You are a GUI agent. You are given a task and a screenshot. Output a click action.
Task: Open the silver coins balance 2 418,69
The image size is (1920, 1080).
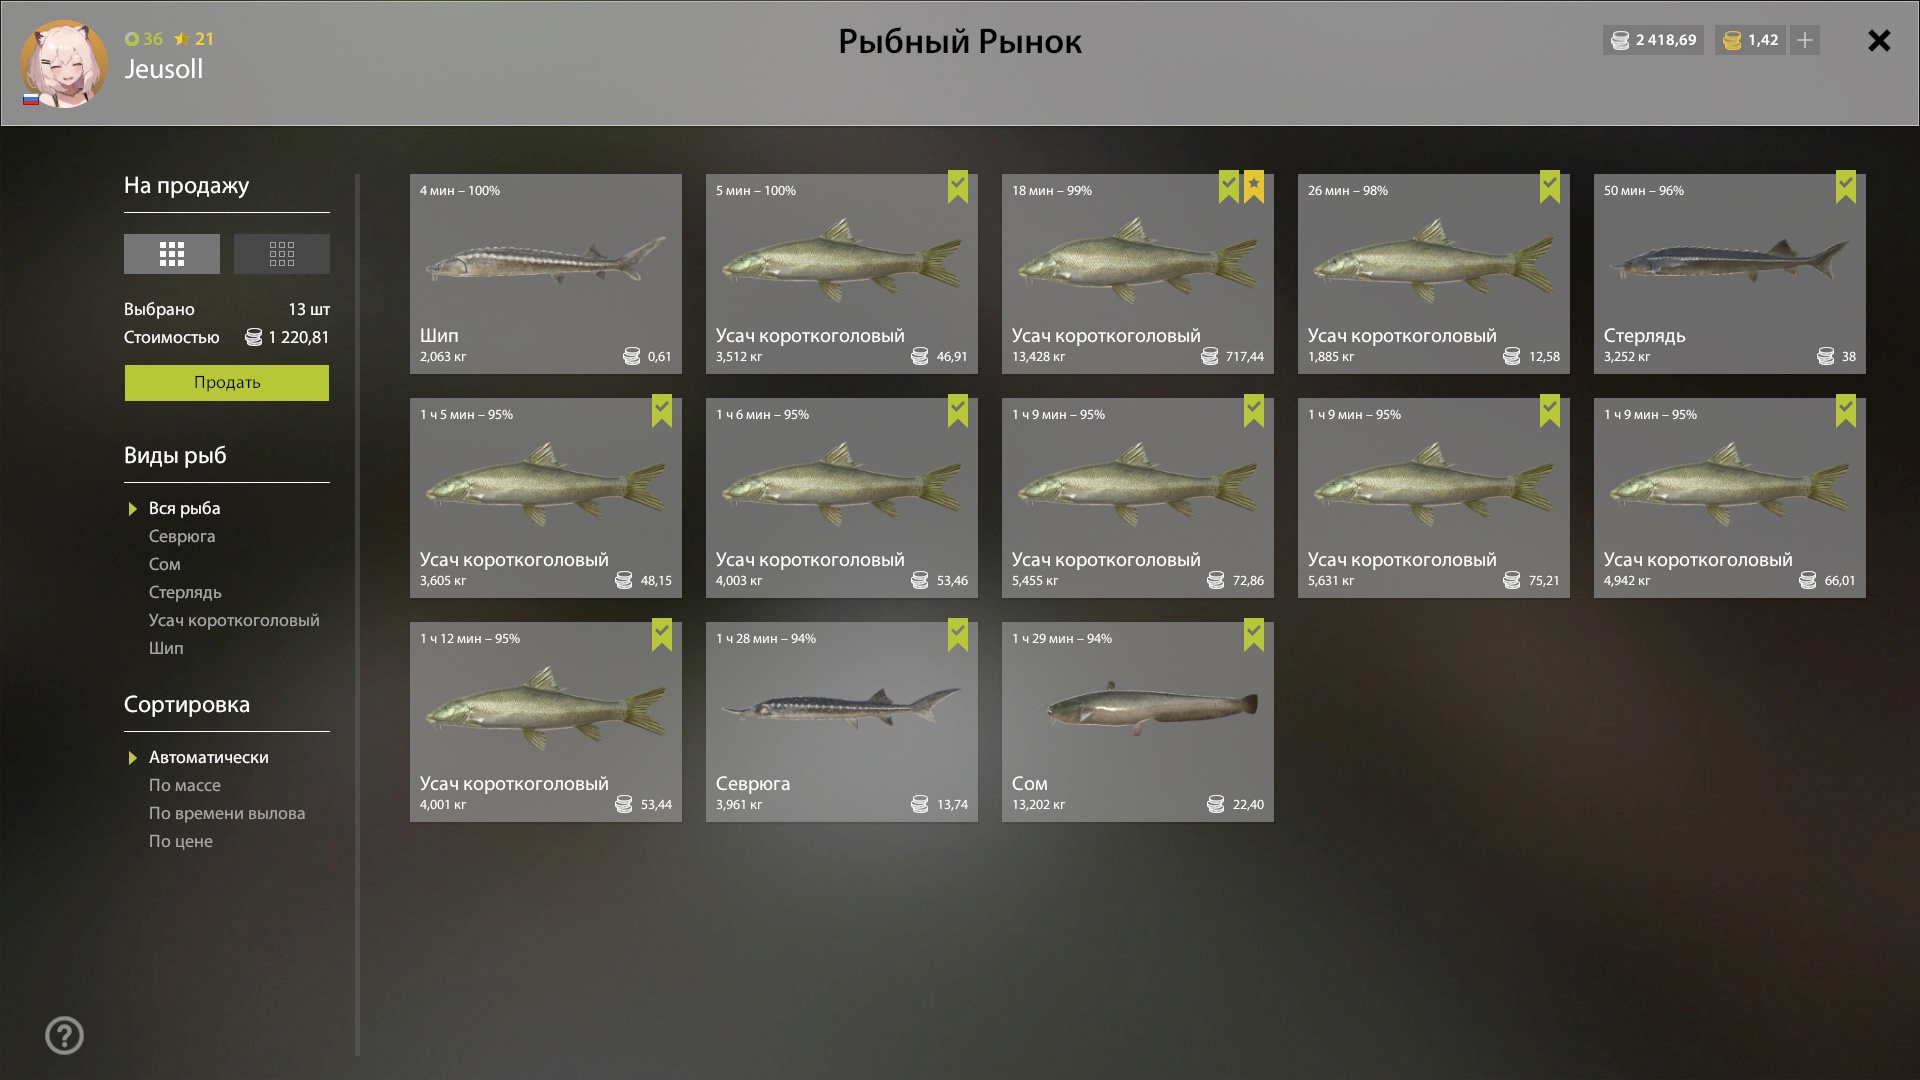pos(1653,40)
